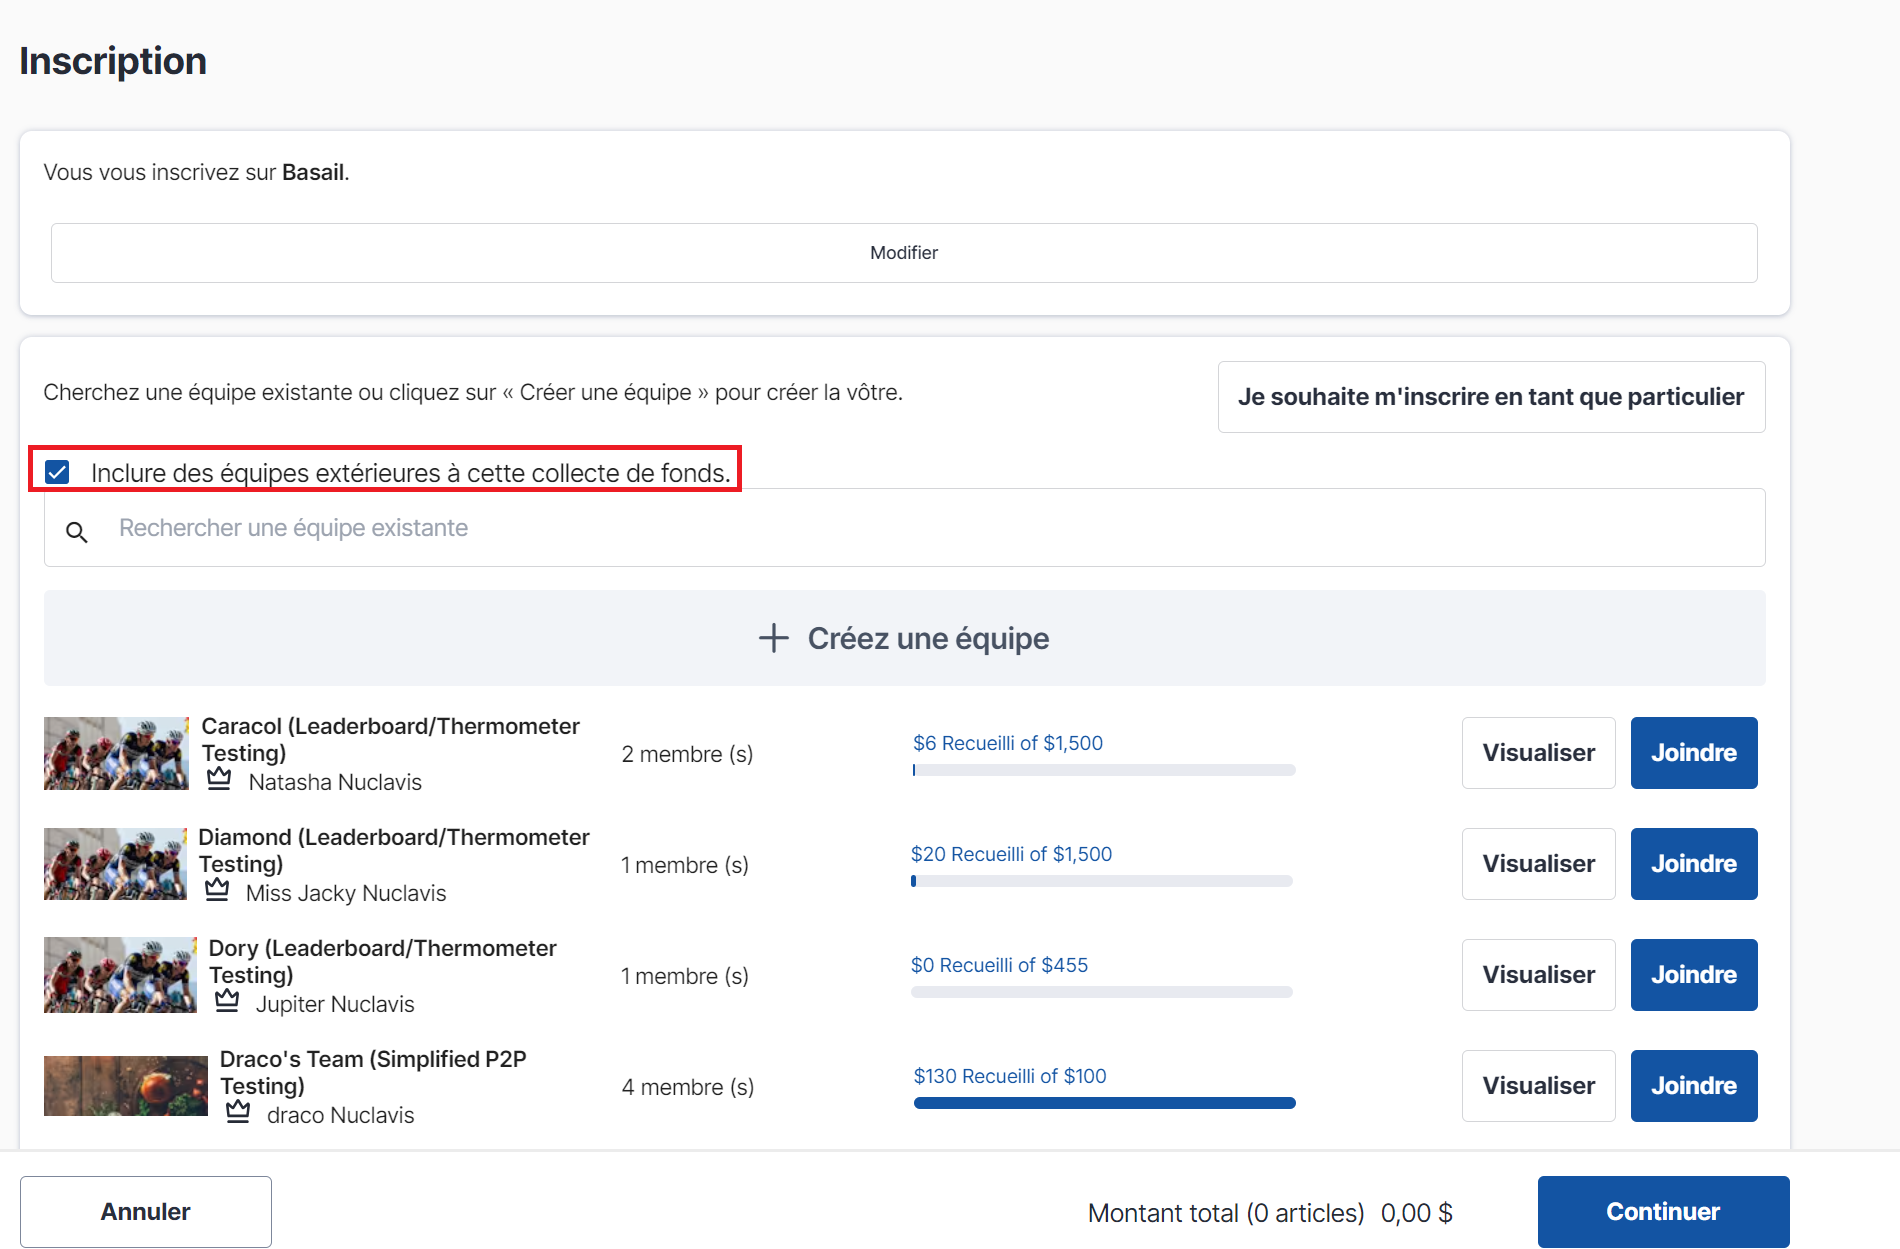
Task: Join the Caracol team
Action: click(x=1693, y=753)
